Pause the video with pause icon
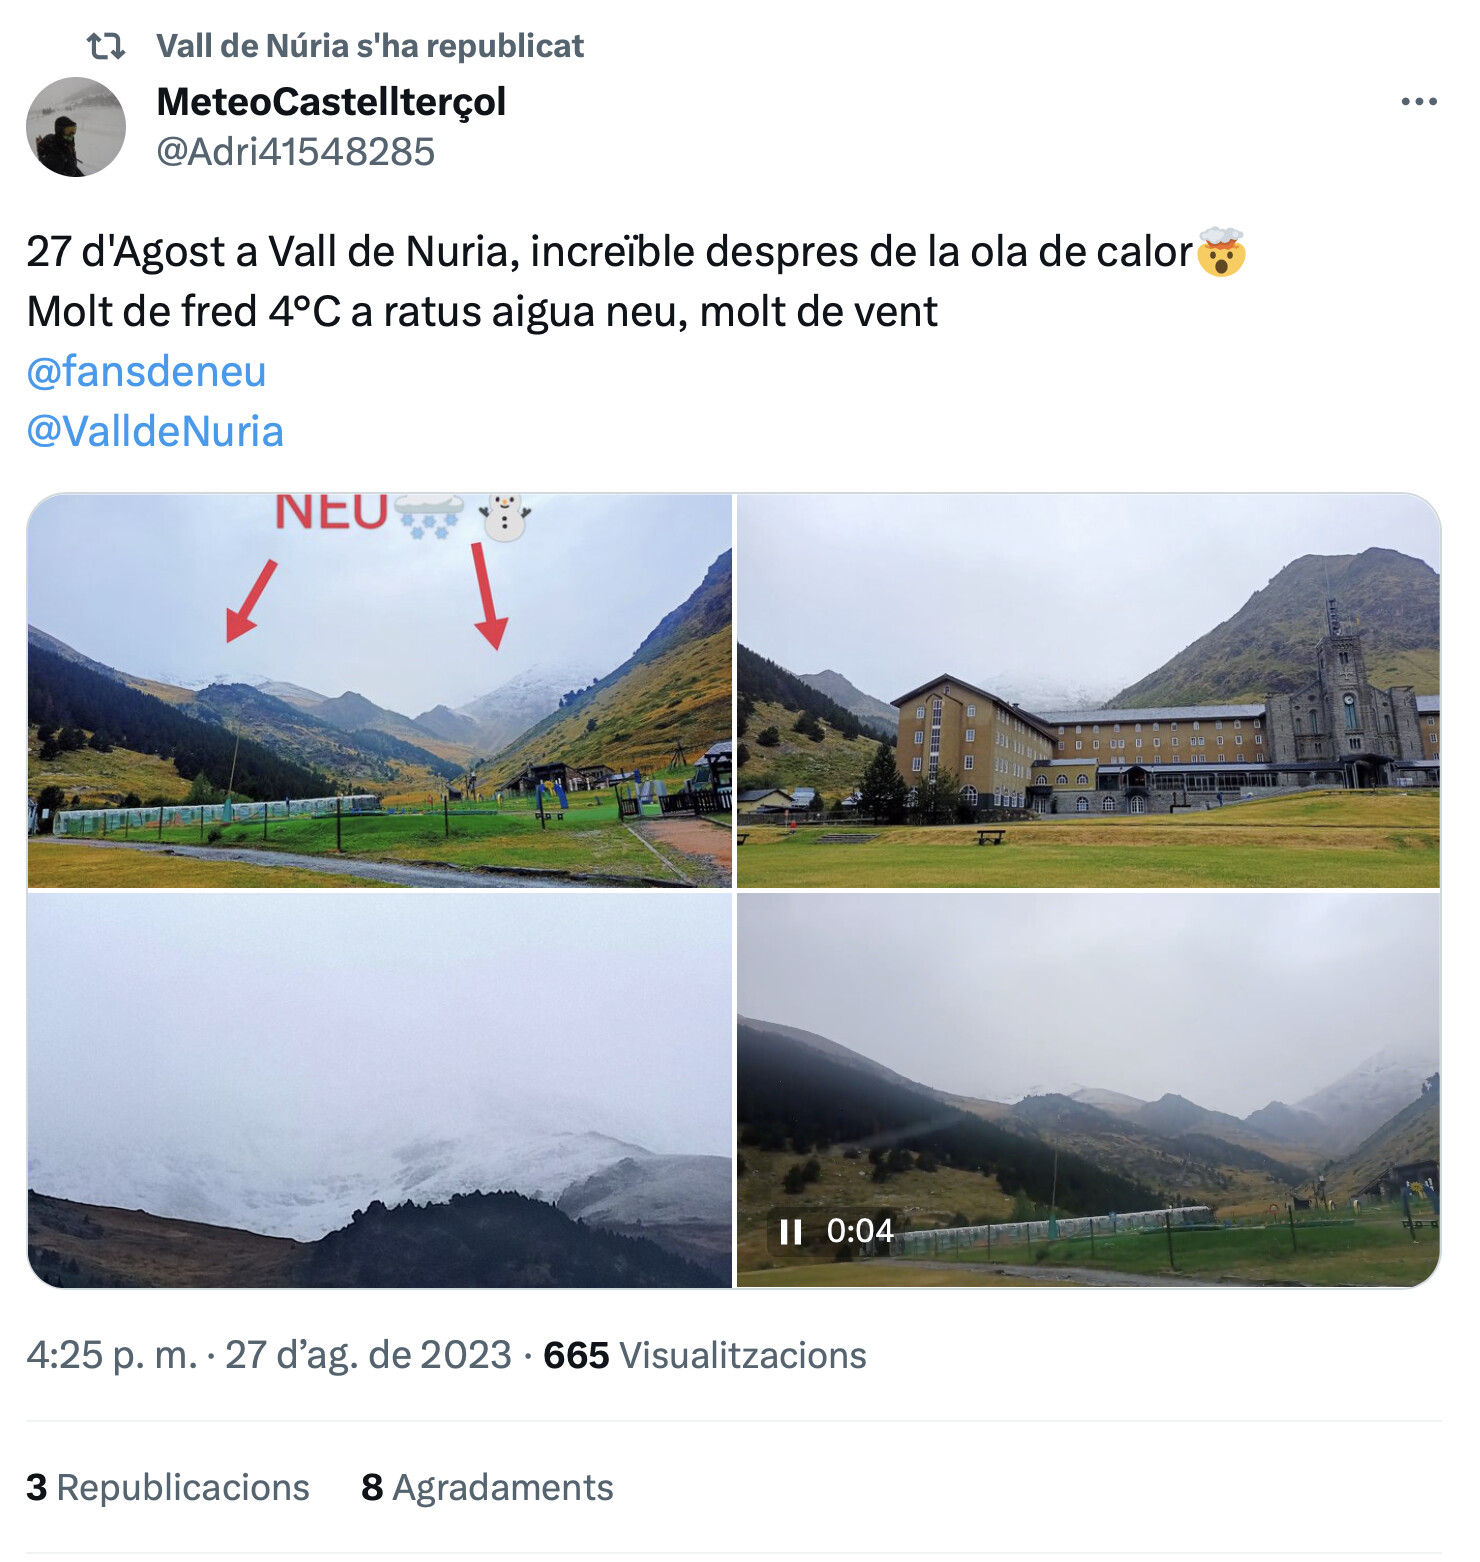The image size is (1480, 1562). [x=791, y=1231]
